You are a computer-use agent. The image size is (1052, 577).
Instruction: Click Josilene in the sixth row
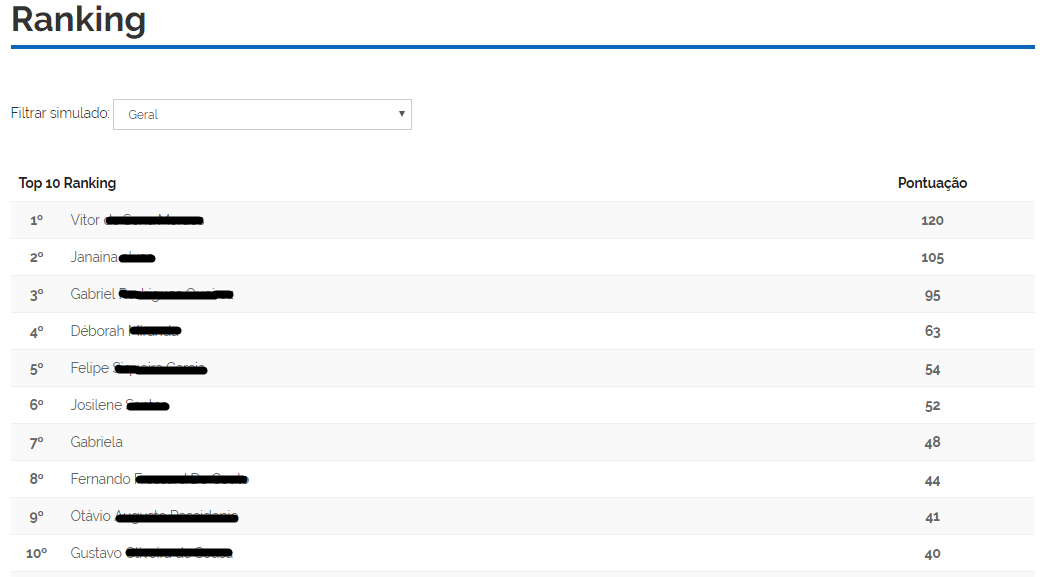(x=96, y=405)
